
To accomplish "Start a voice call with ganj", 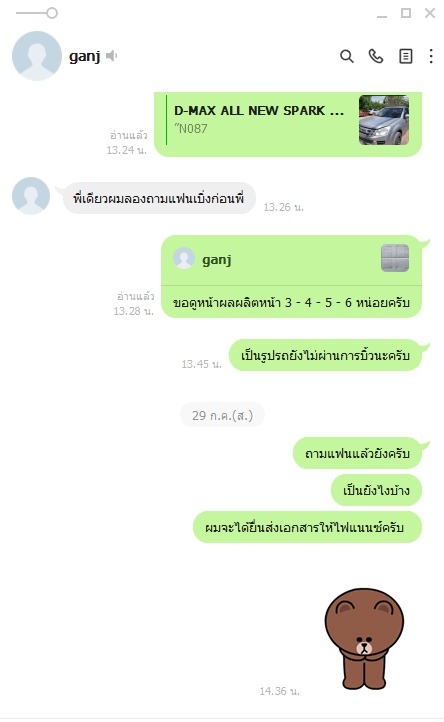I will click(x=376, y=56).
